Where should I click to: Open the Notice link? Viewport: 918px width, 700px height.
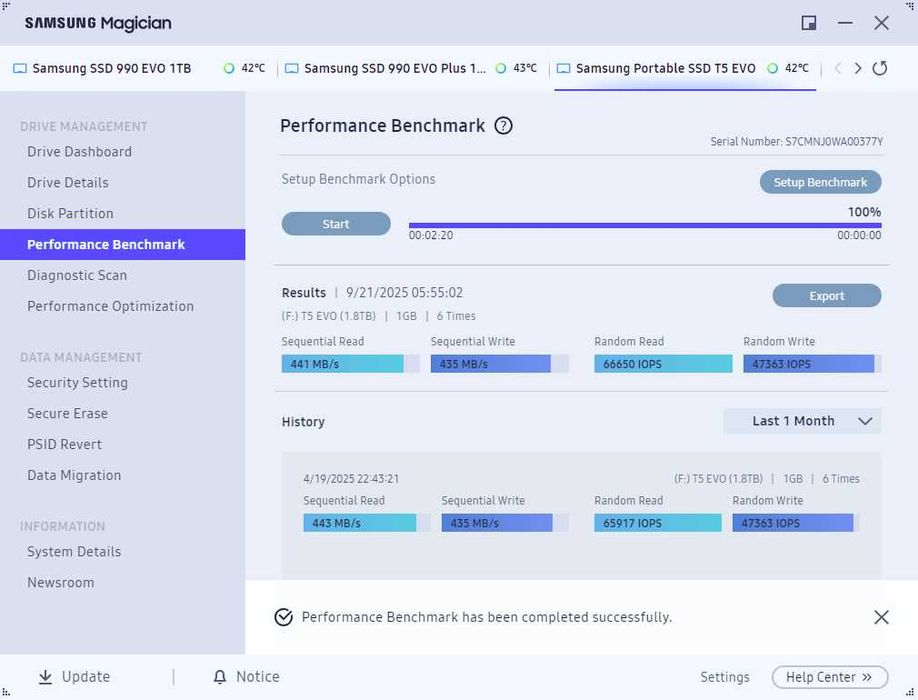258,677
